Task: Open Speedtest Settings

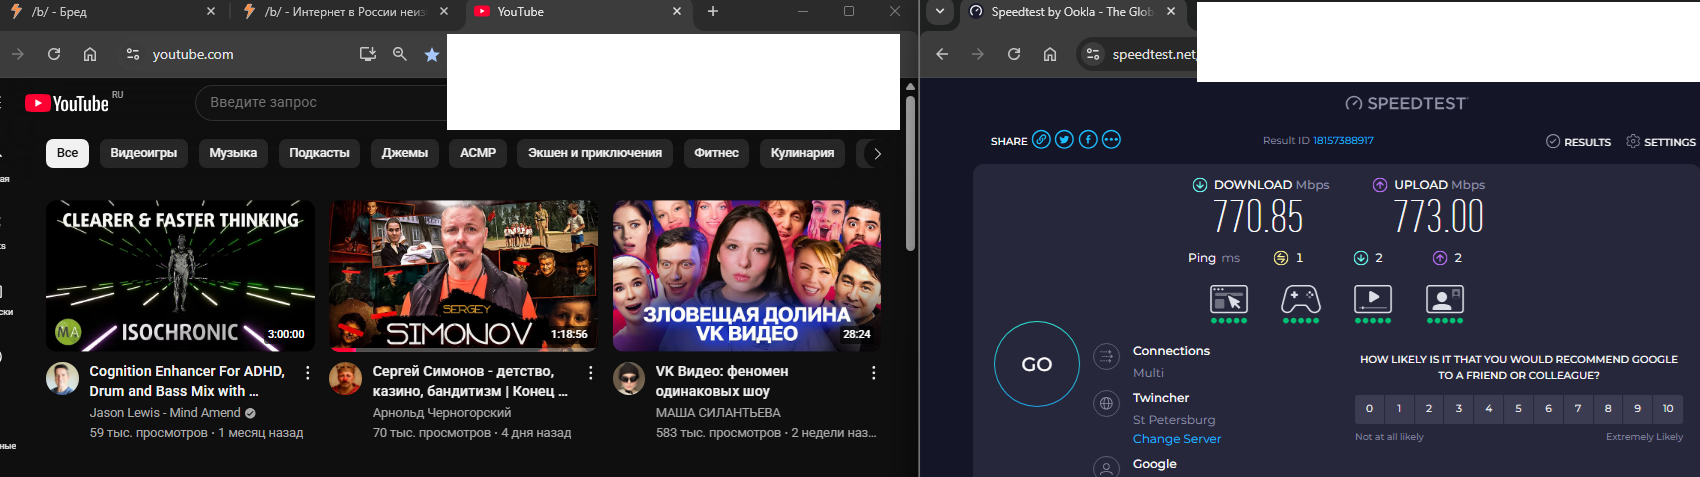Action: click(1661, 142)
